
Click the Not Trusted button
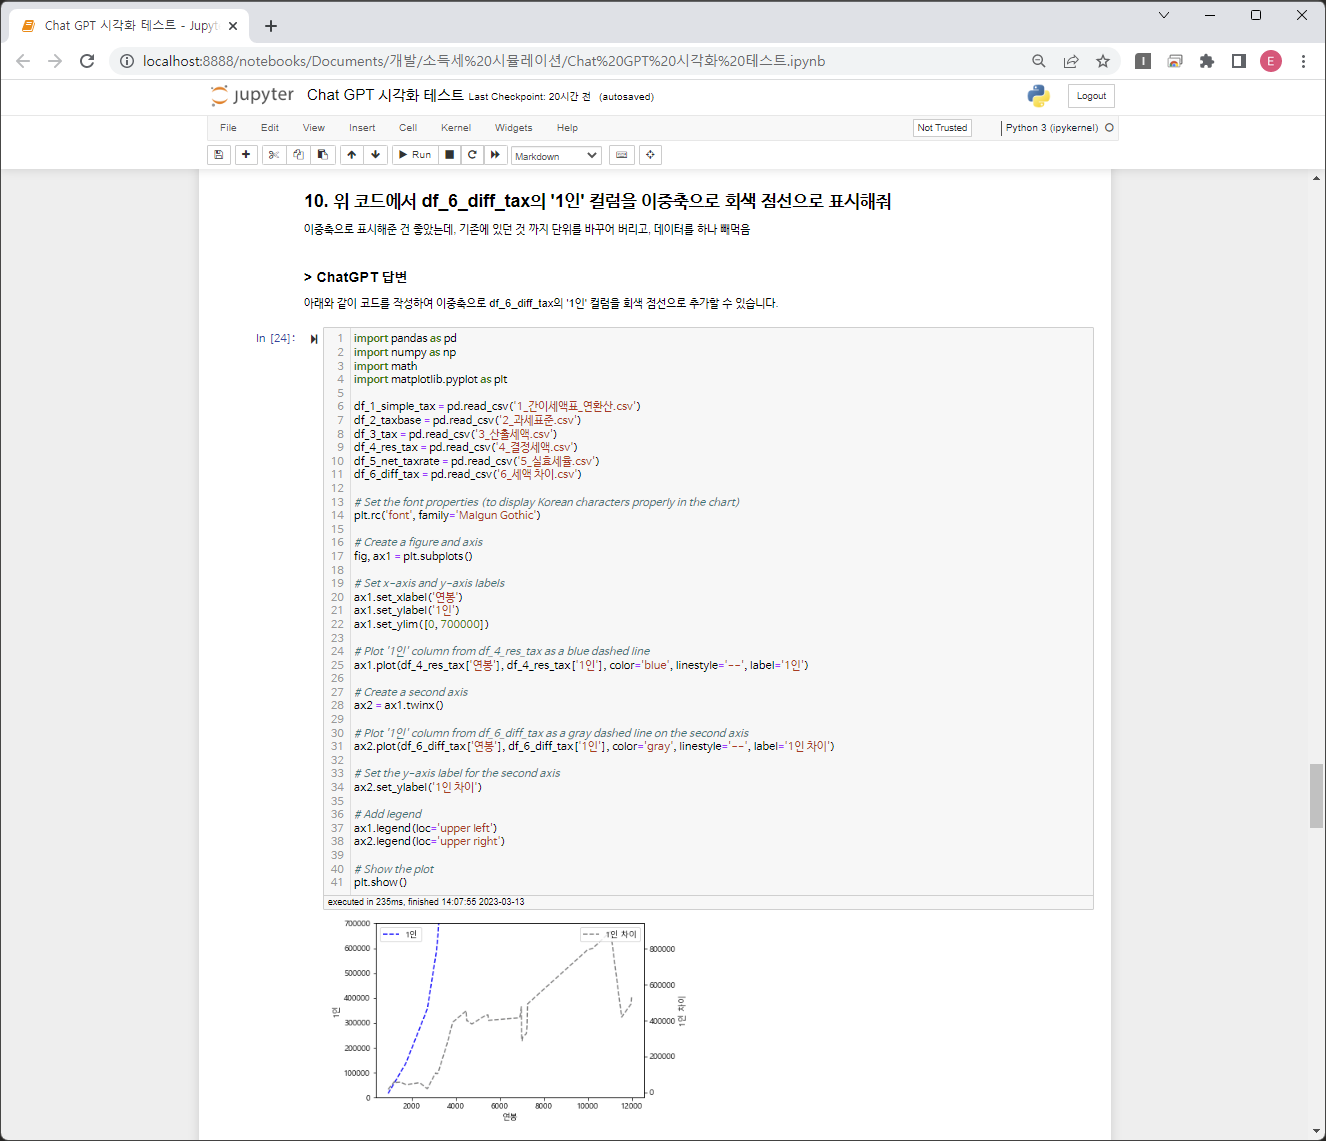click(x=942, y=128)
